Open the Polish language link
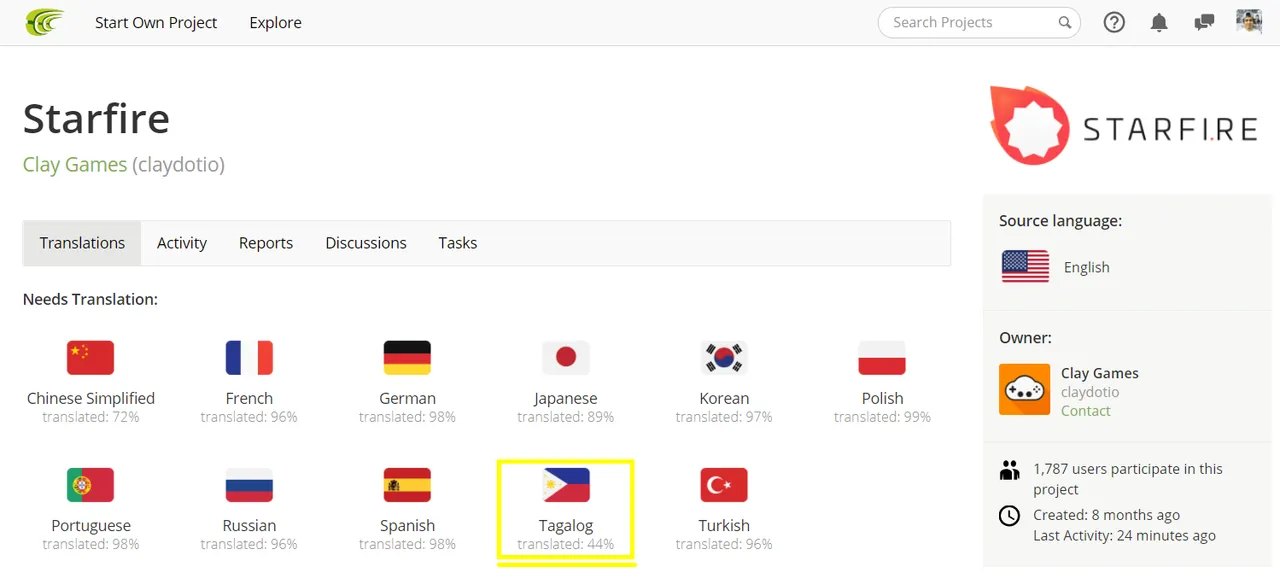Viewport: 1280px width, 584px height. 882,398
